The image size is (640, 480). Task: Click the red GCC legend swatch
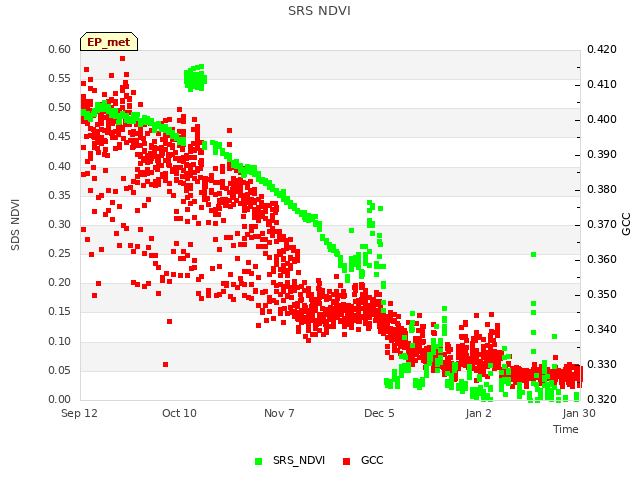point(347,461)
